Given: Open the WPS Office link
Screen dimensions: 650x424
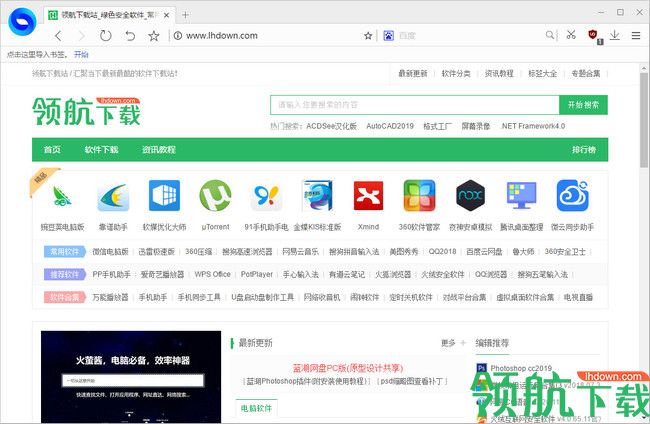Looking at the screenshot, I should tap(212, 274).
